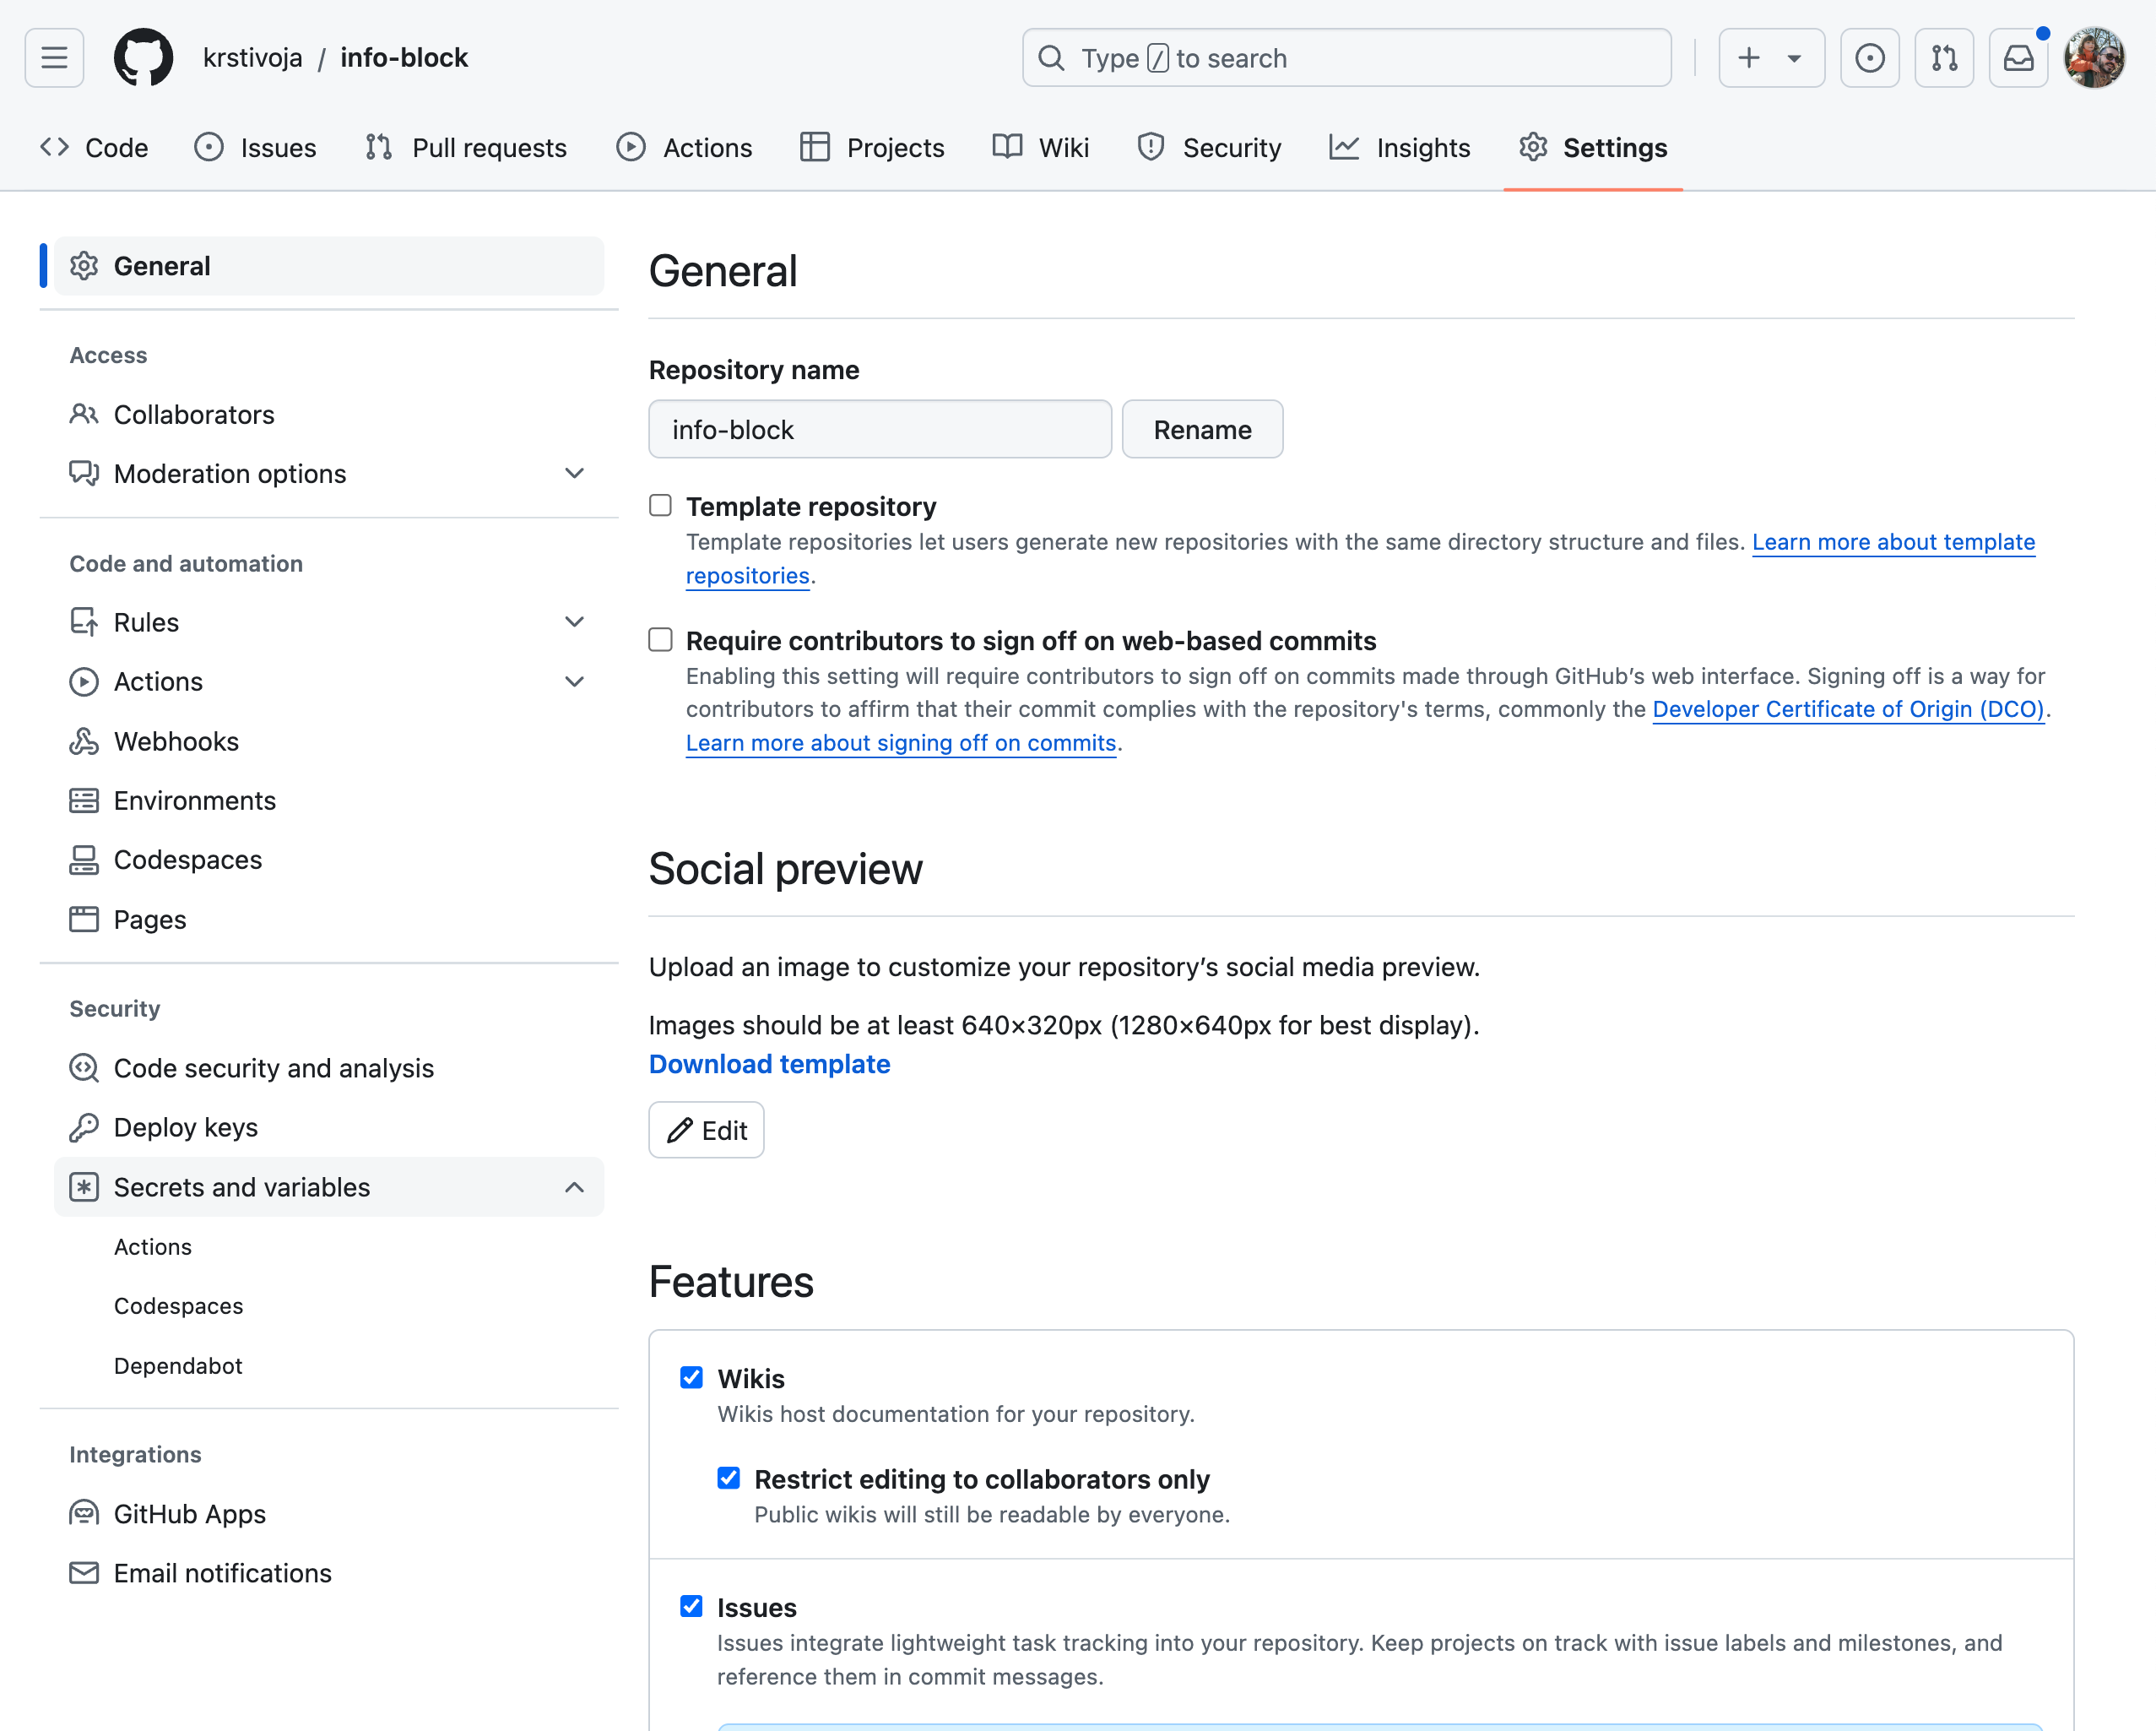
Task: Collapse the Secrets and variables chevron
Action: [x=574, y=1187]
